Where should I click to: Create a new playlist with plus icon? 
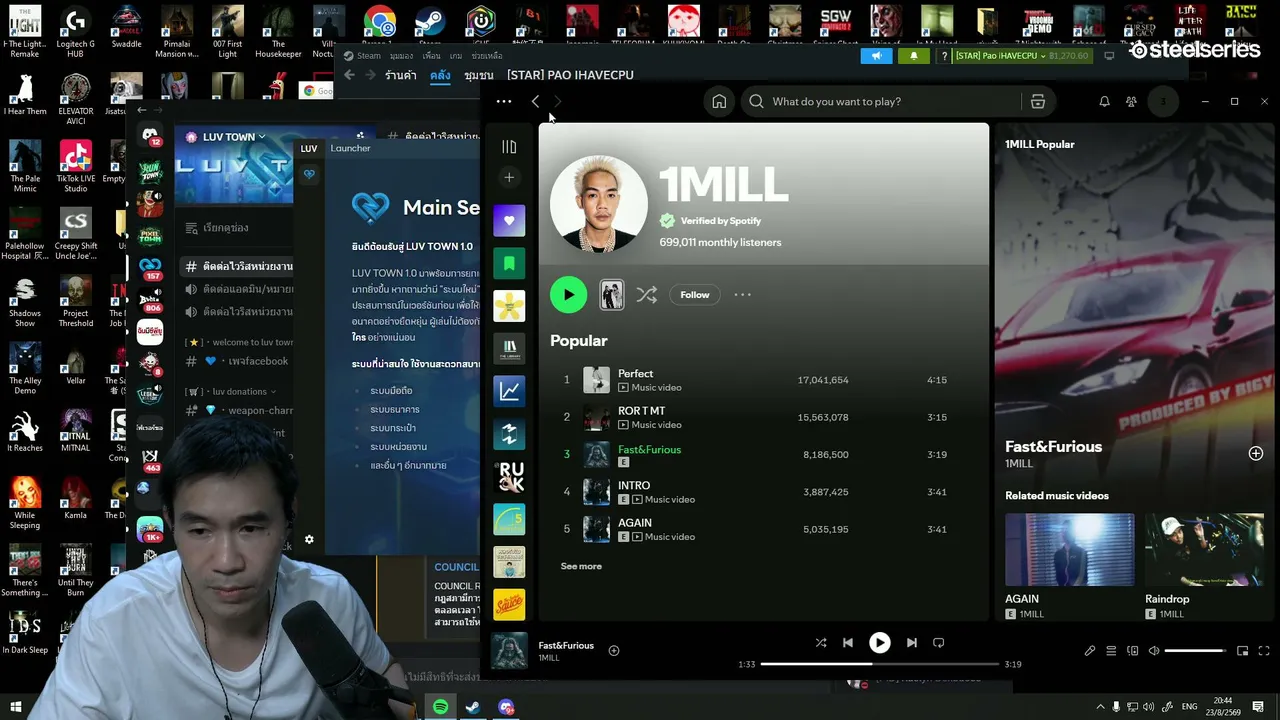[x=509, y=177]
